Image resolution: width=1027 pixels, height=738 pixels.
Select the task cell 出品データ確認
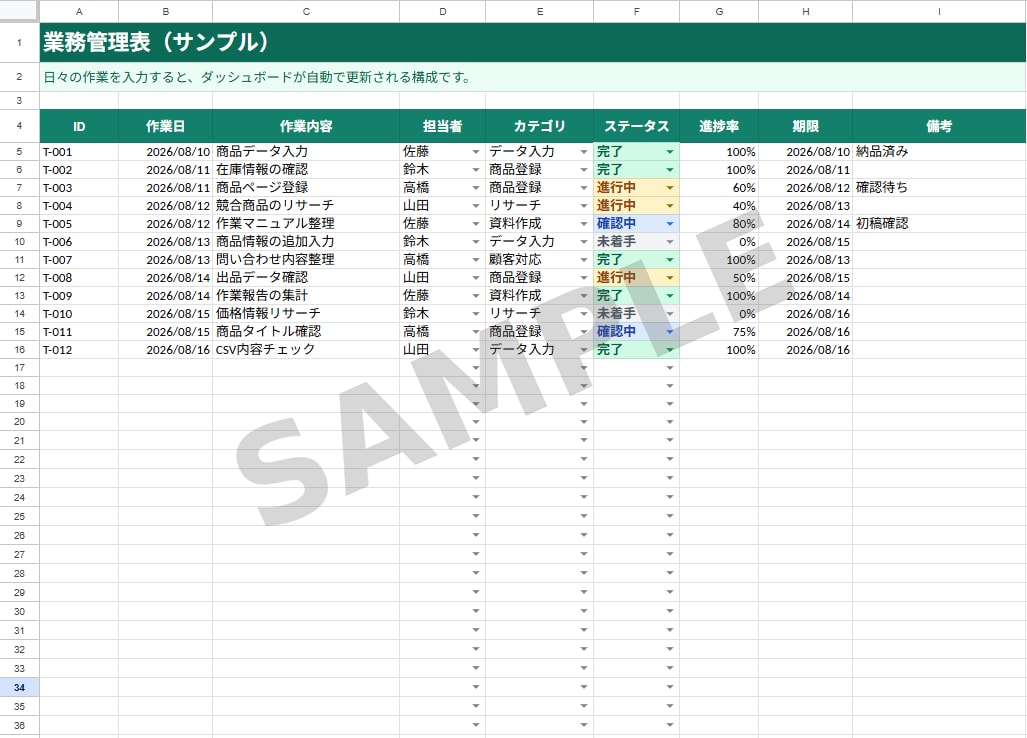pyautogui.click(x=306, y=278)
